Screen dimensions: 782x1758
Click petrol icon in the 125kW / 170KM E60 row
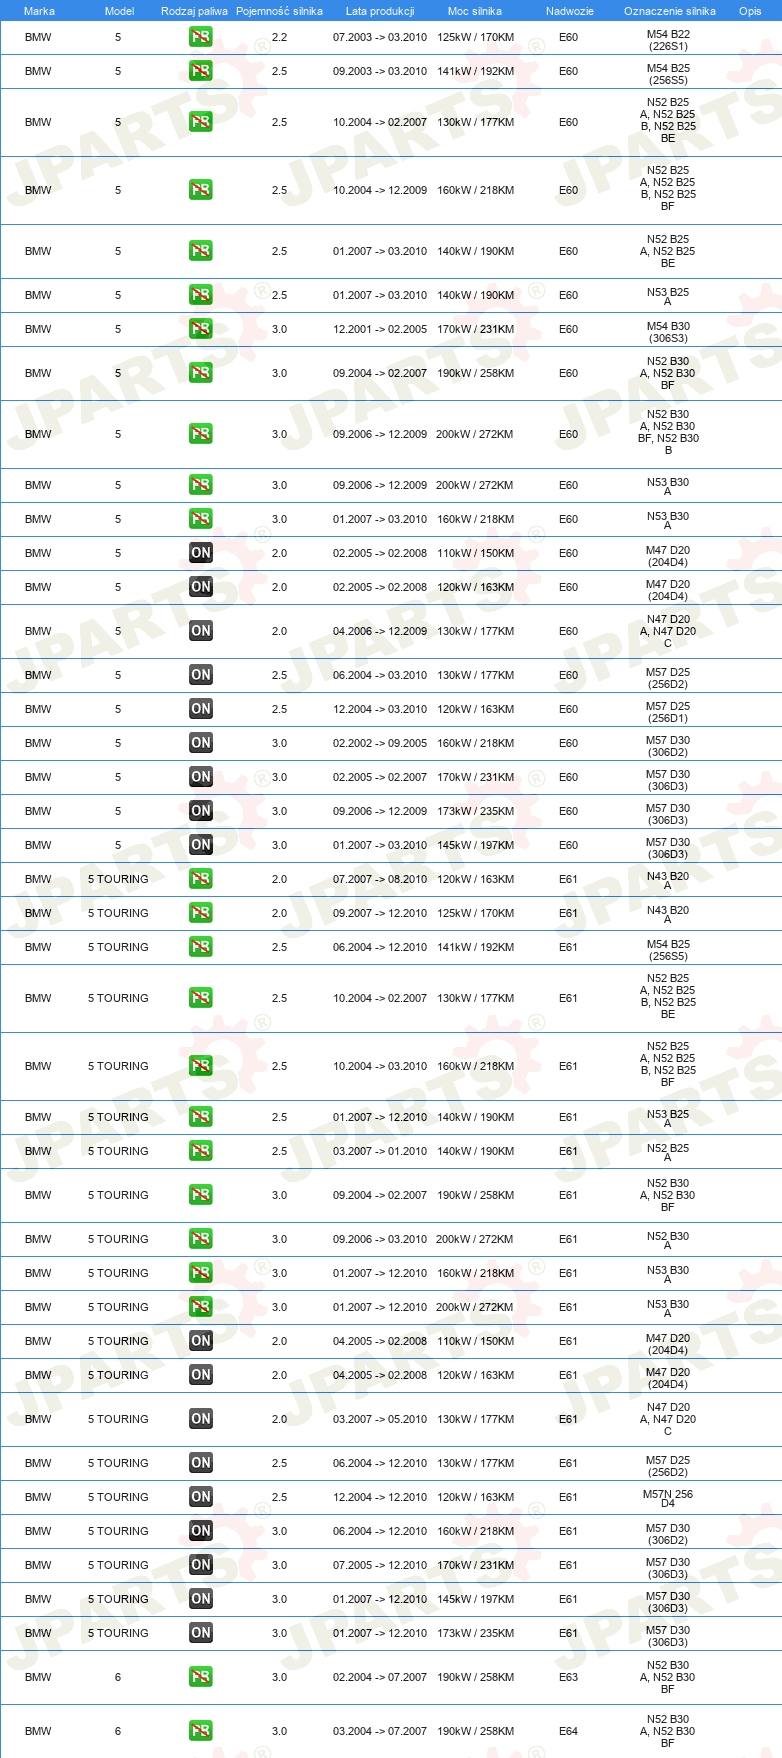(x=201, y=37)
